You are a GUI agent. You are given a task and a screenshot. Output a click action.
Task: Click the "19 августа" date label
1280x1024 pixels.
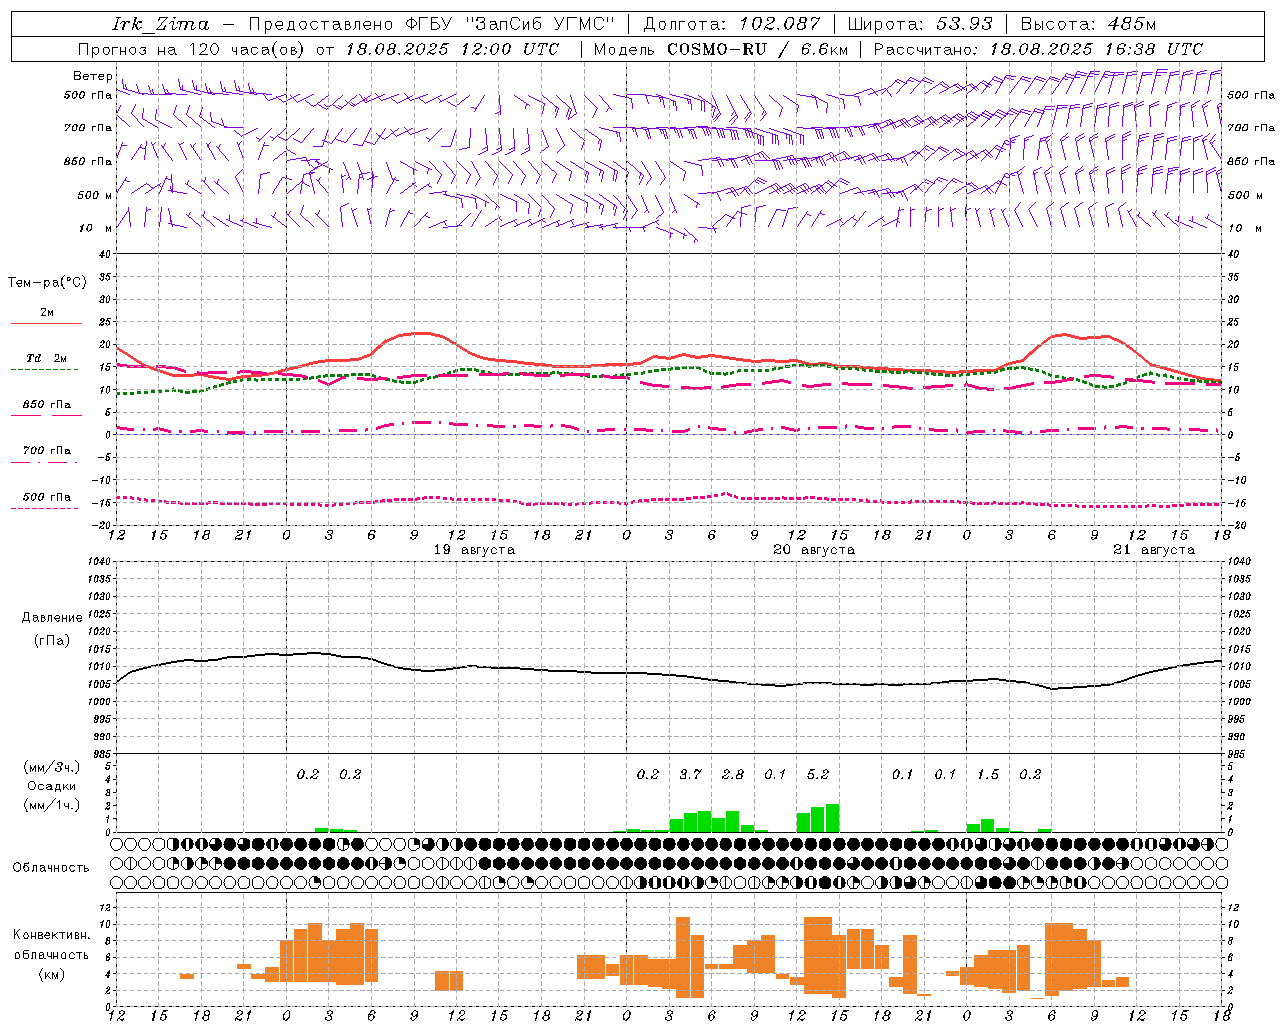474,550
